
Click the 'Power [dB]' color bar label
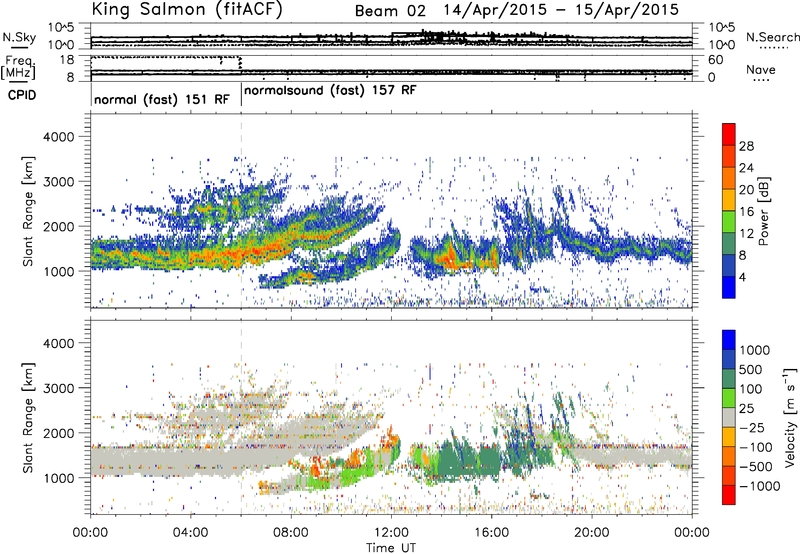[763, 211]
